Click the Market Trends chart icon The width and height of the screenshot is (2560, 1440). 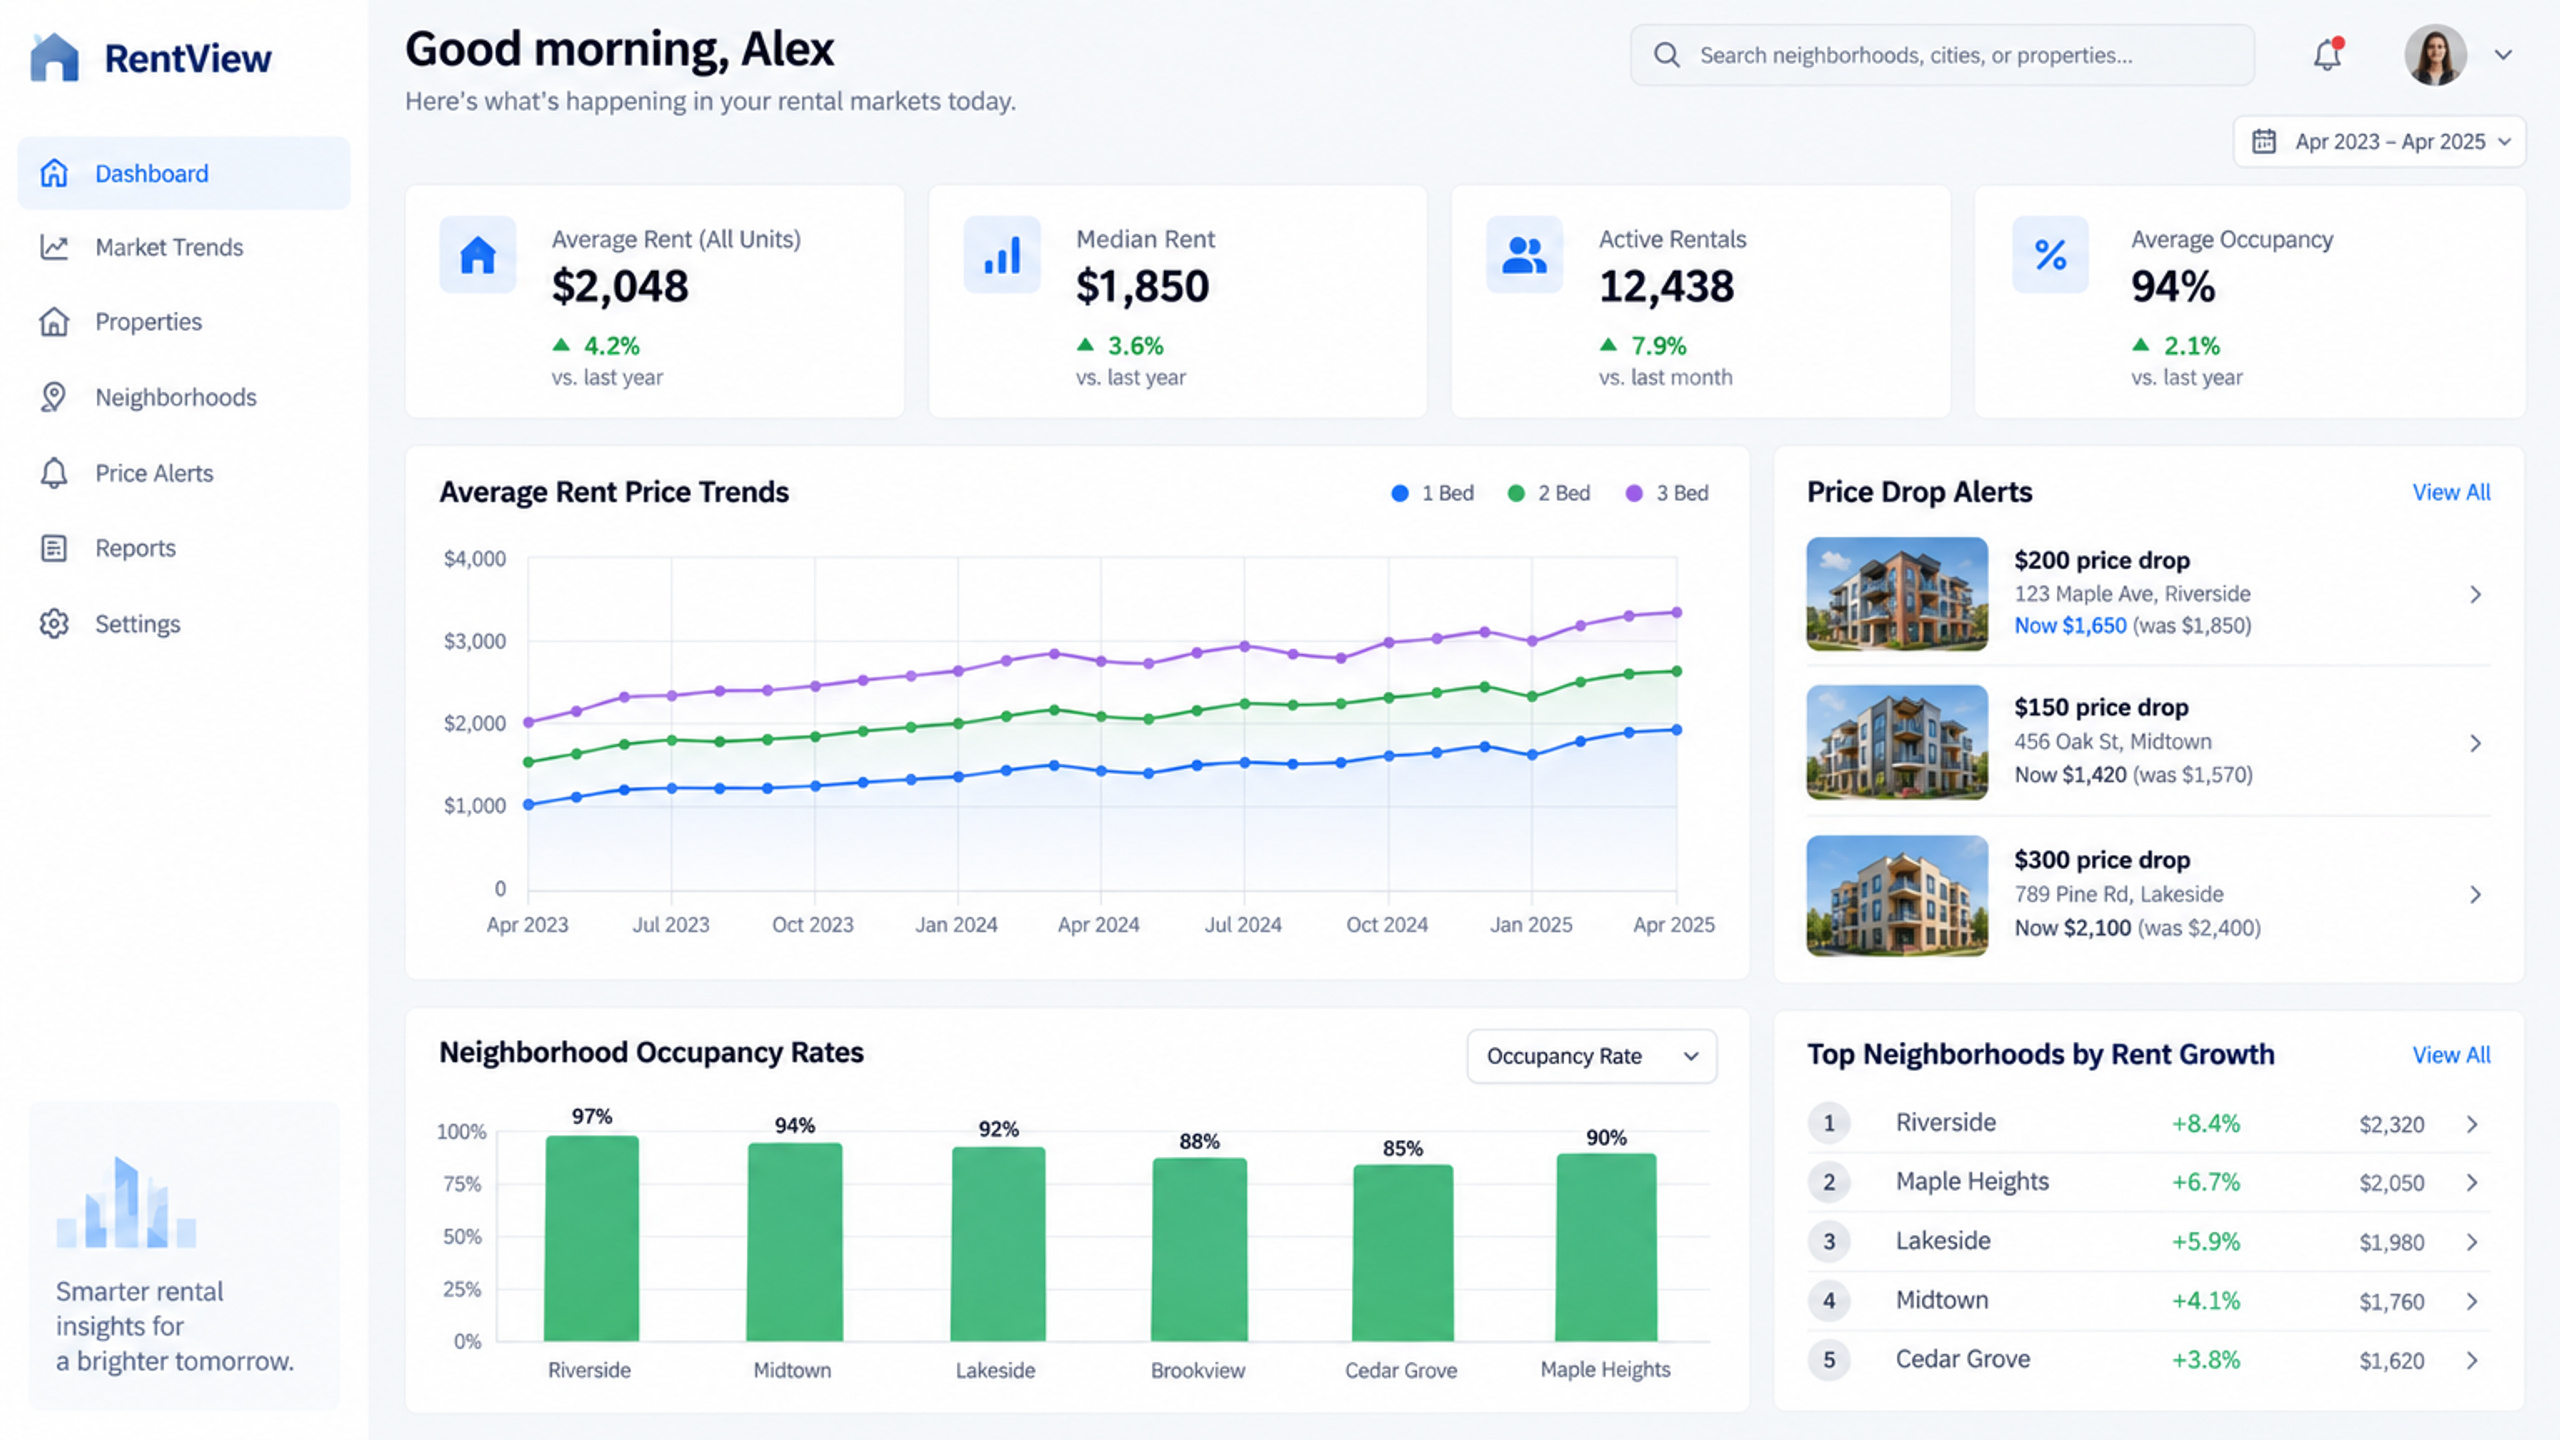(x=54, y=247)
